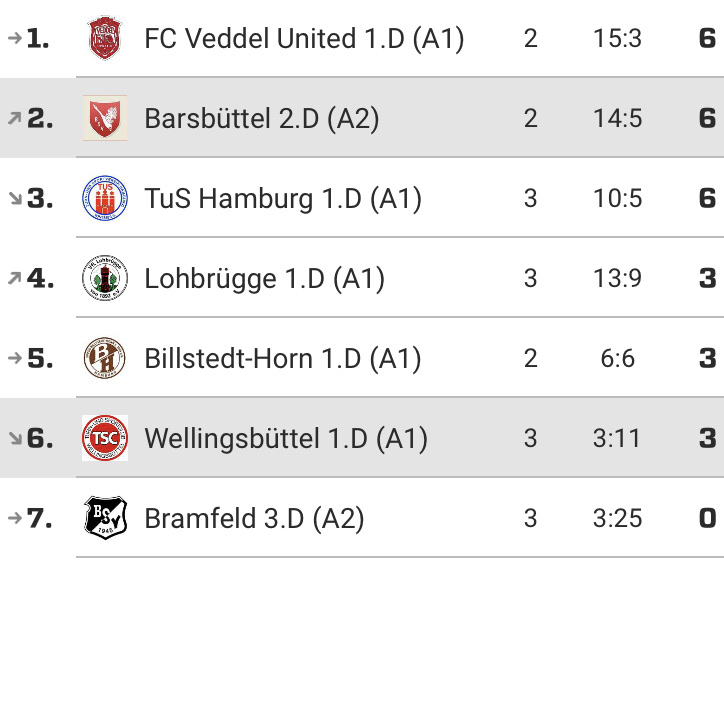Open Bramfeld 3.D (A2) team page
Viewport: 724px width, 722px height.
(x=254, y=518)
